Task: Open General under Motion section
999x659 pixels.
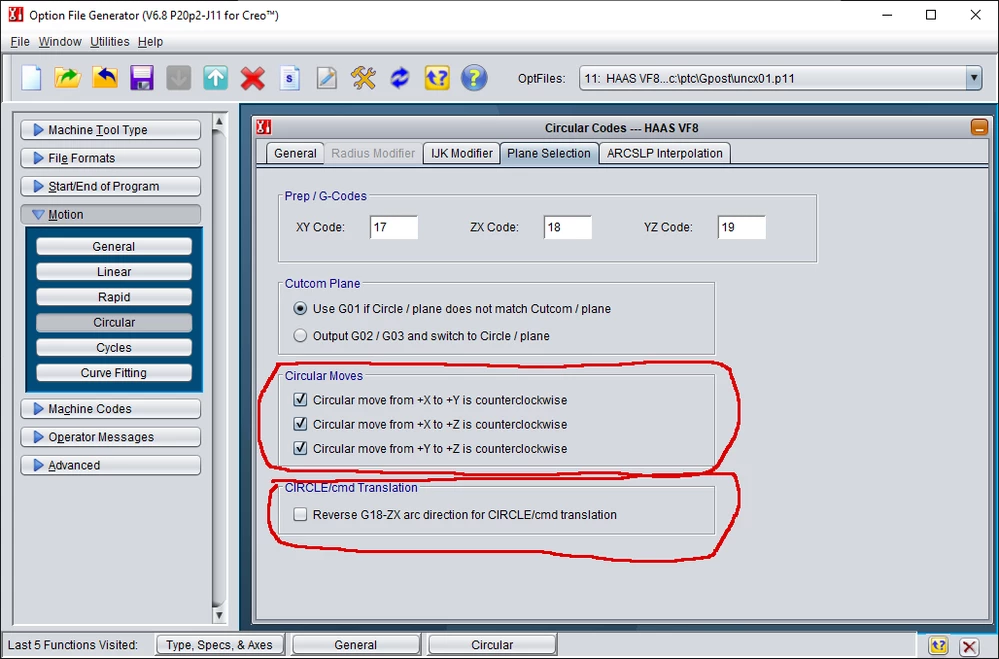Action: point(114,246)
